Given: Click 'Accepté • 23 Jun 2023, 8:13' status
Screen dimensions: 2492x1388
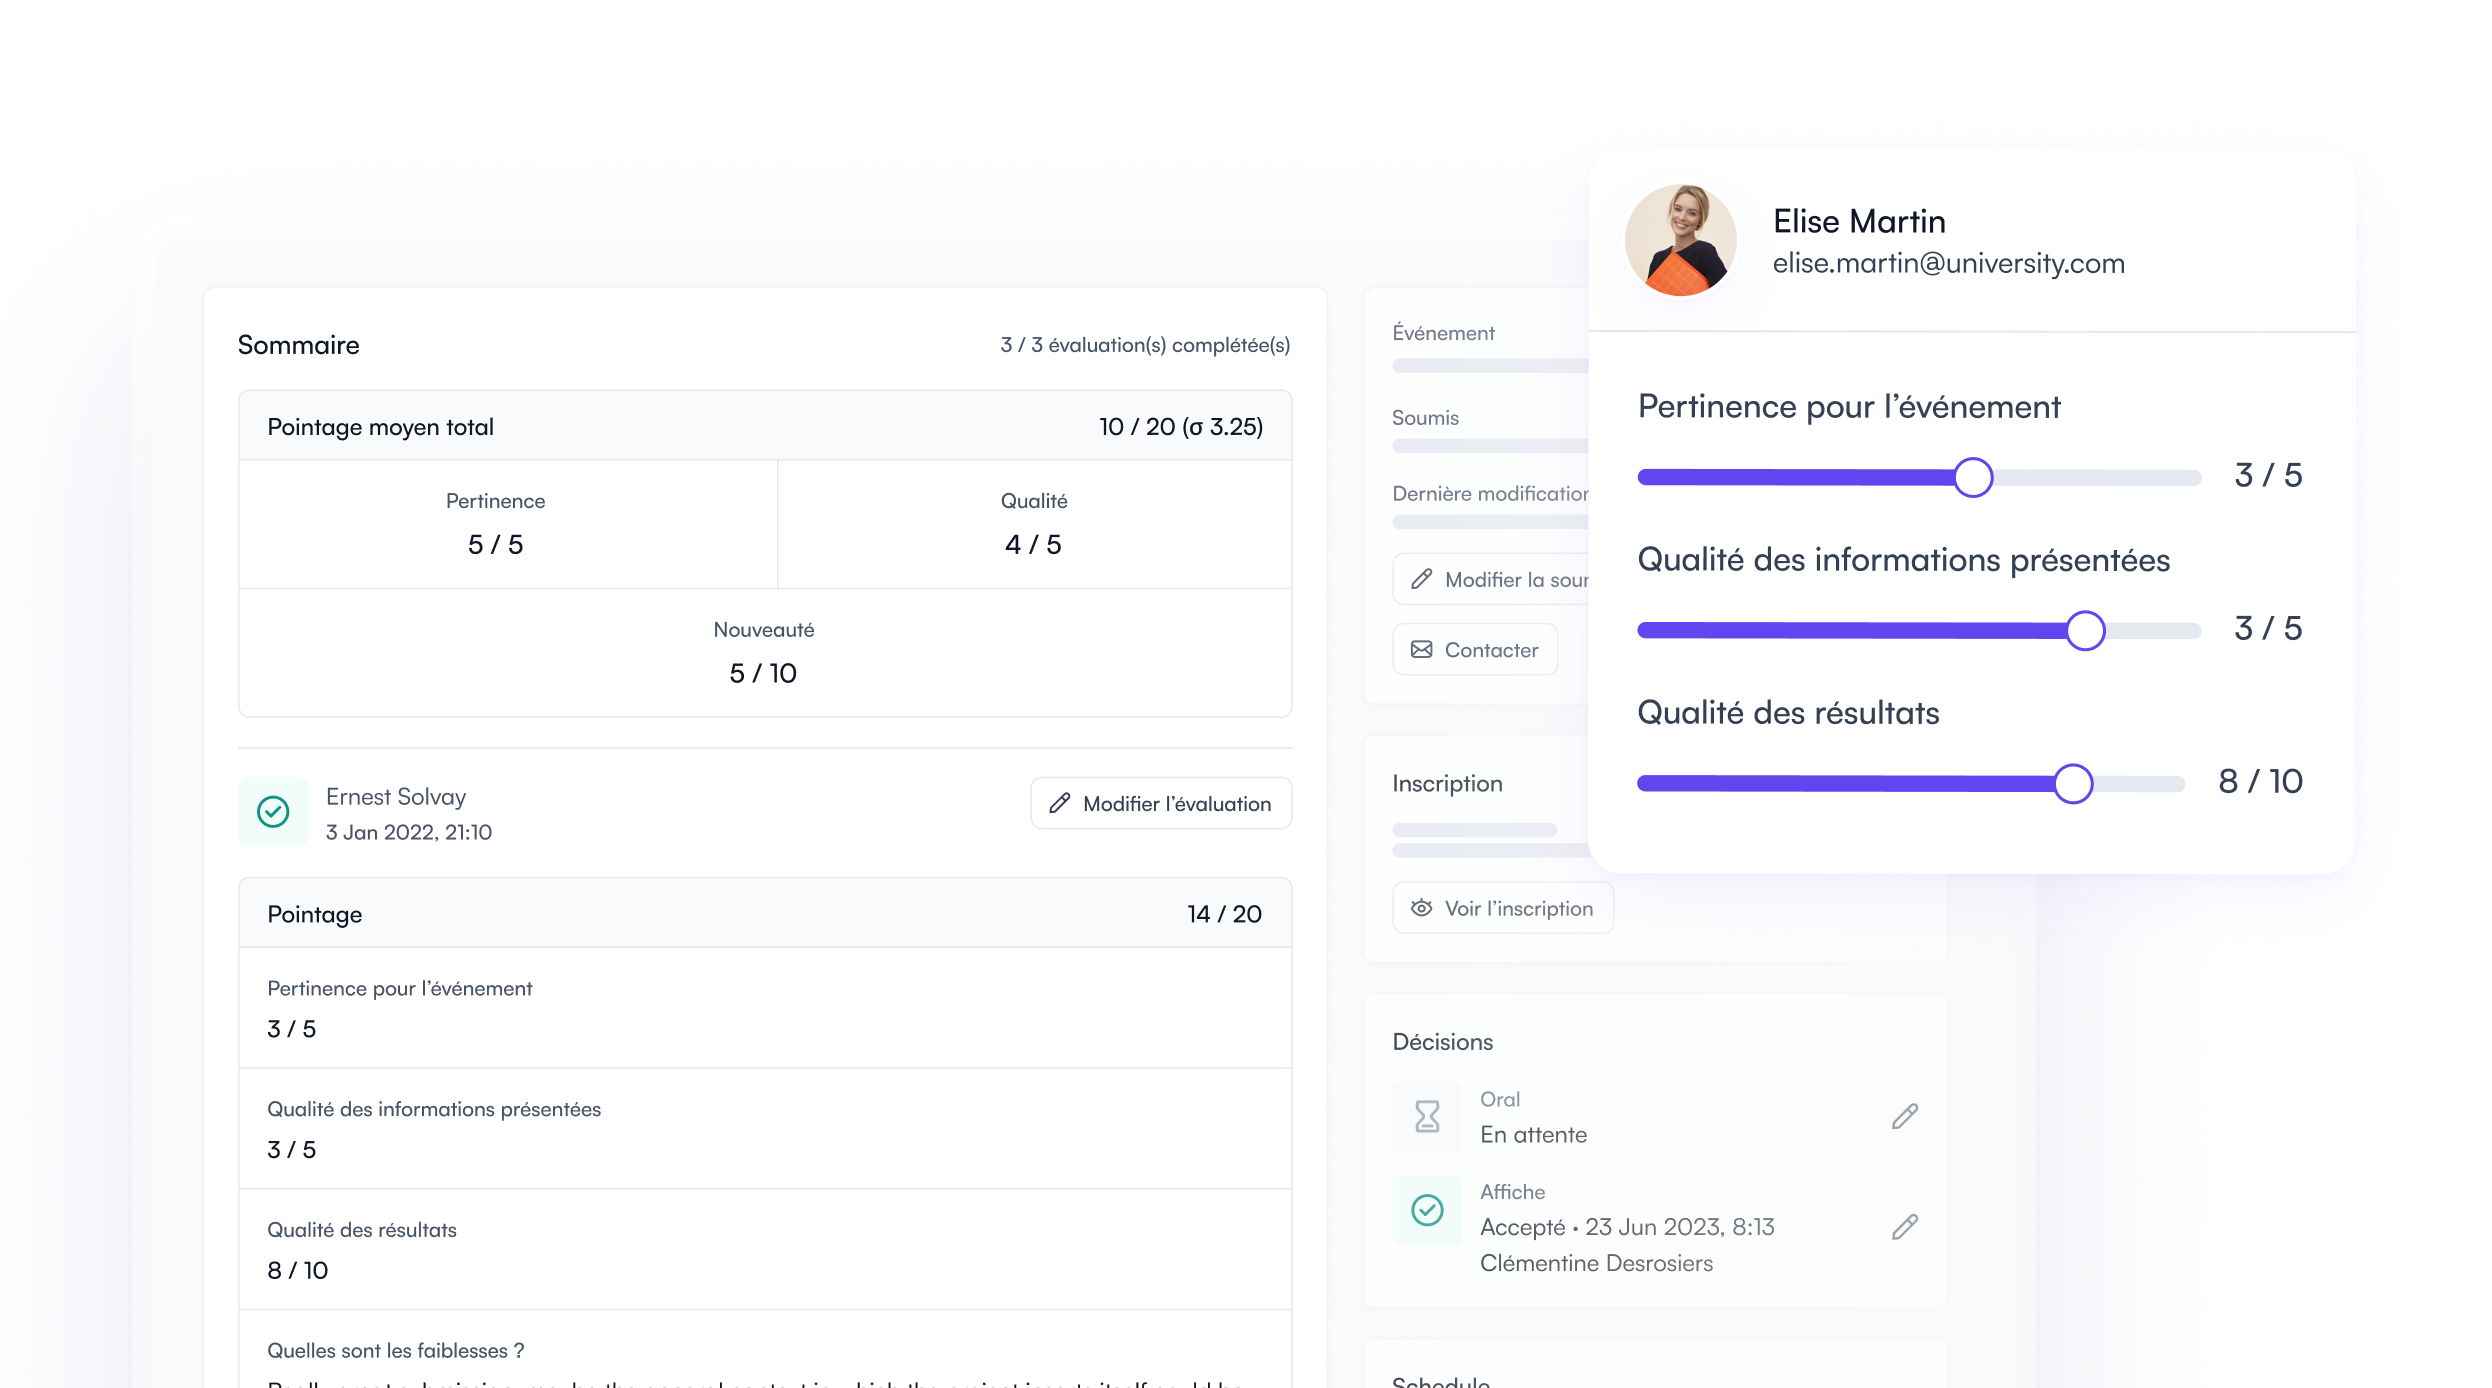Looking at the screenshot, I should pos(1627,1227).
